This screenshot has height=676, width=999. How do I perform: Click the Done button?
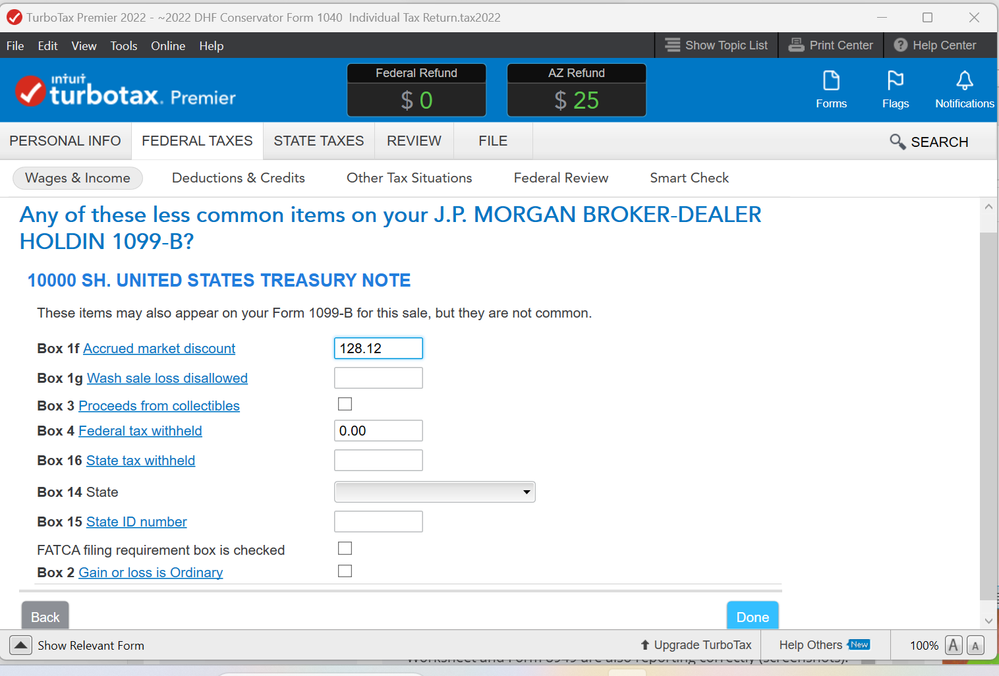[752, 615]
